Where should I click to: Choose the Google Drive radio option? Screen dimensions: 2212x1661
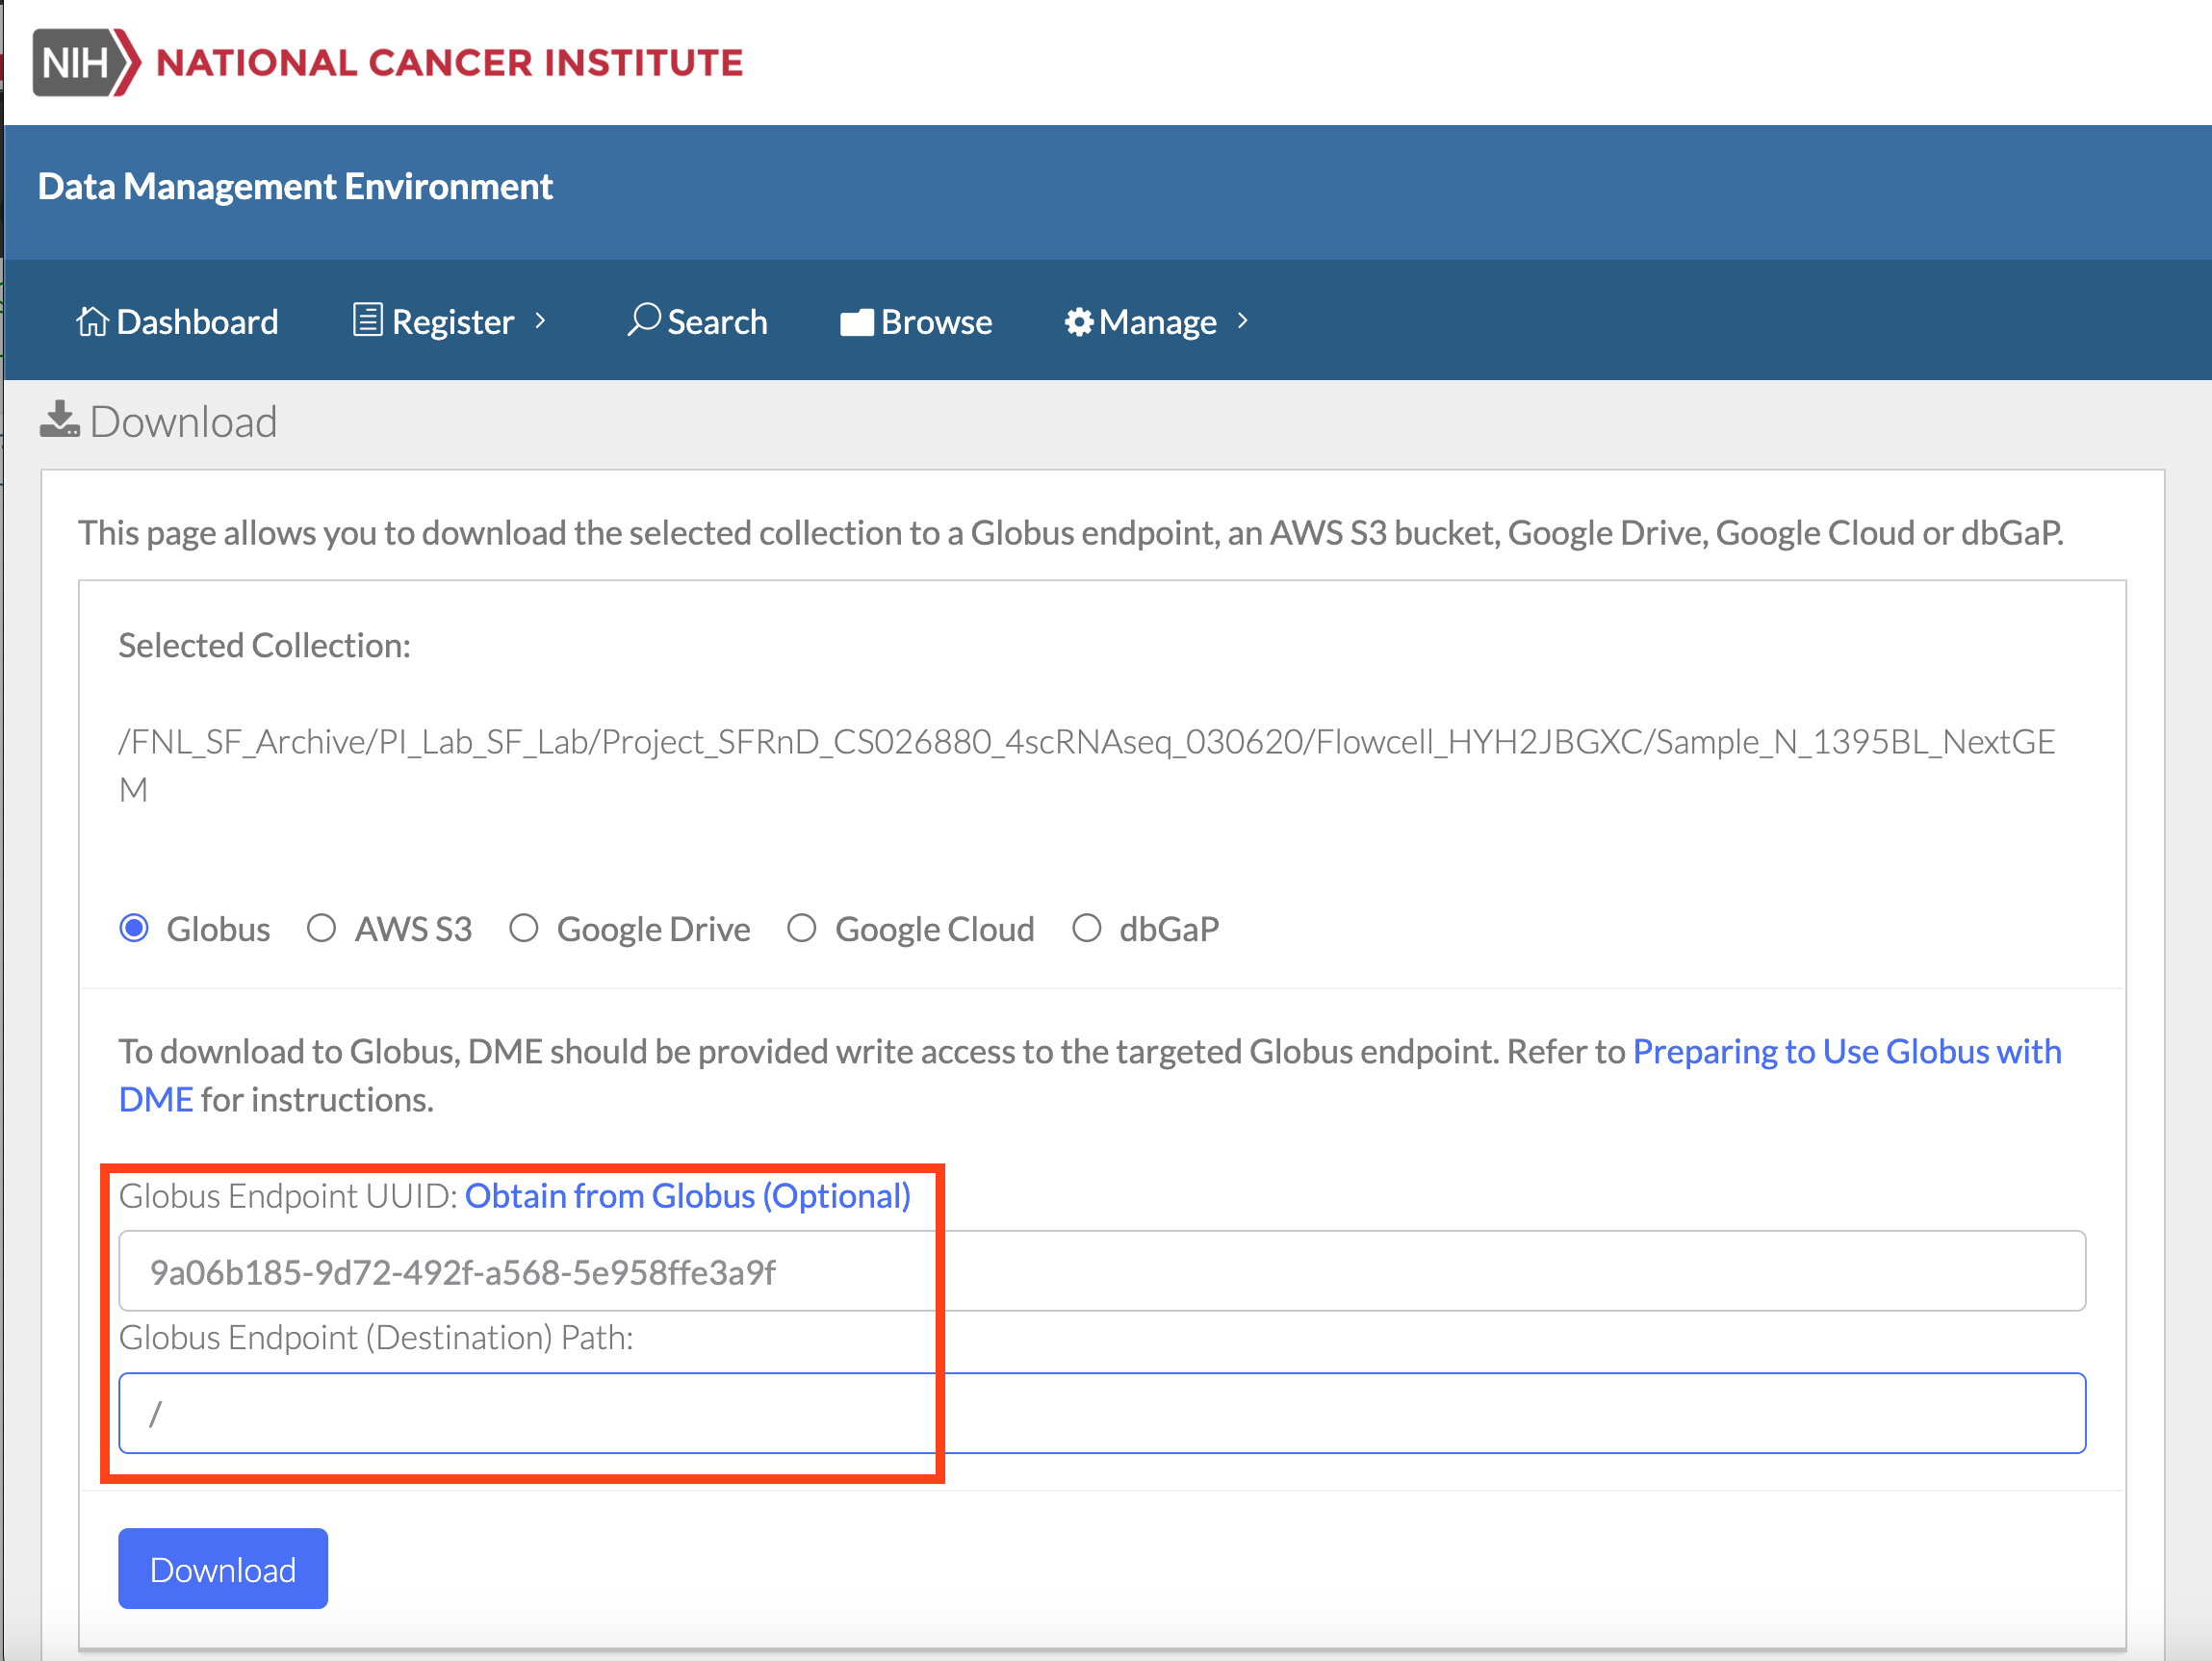click(x=524, y=928)
